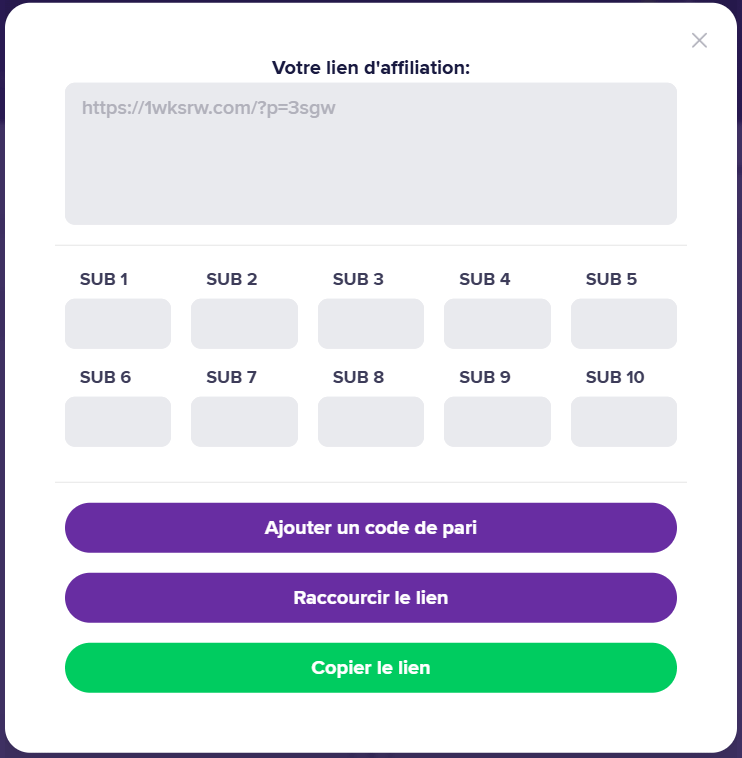Activate the SUB 4 text field
This screenshot has height=758, width=742.
(497, 324)
